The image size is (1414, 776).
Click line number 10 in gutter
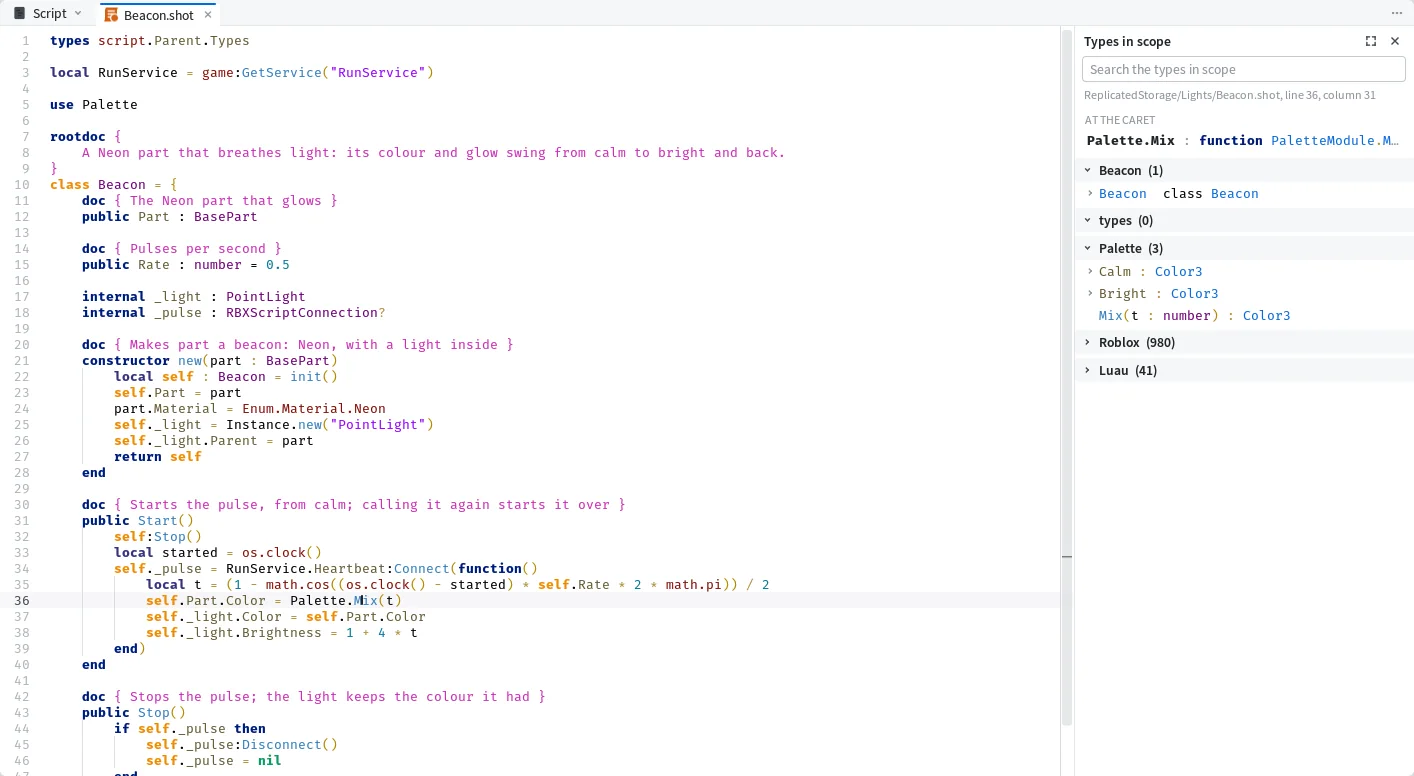point(22,184)
